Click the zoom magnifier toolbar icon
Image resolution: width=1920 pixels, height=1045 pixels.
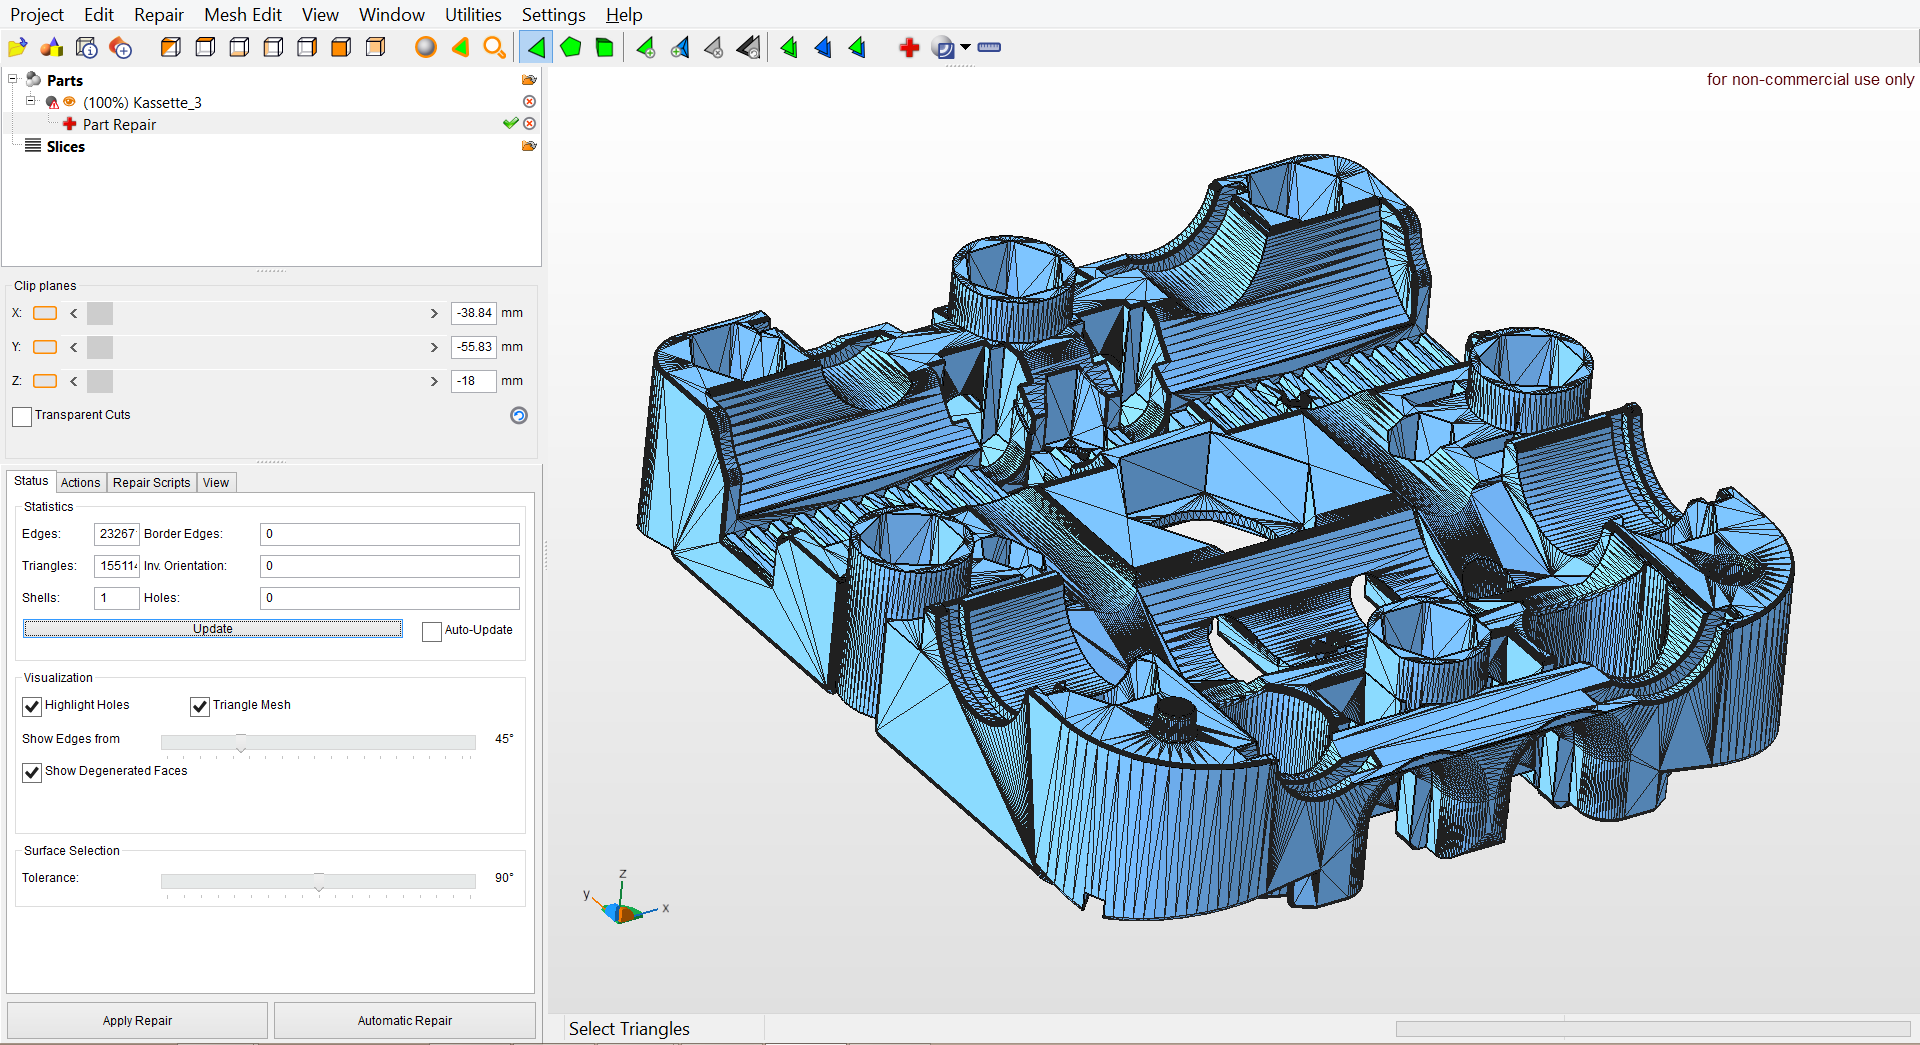(x=494, y=48)
